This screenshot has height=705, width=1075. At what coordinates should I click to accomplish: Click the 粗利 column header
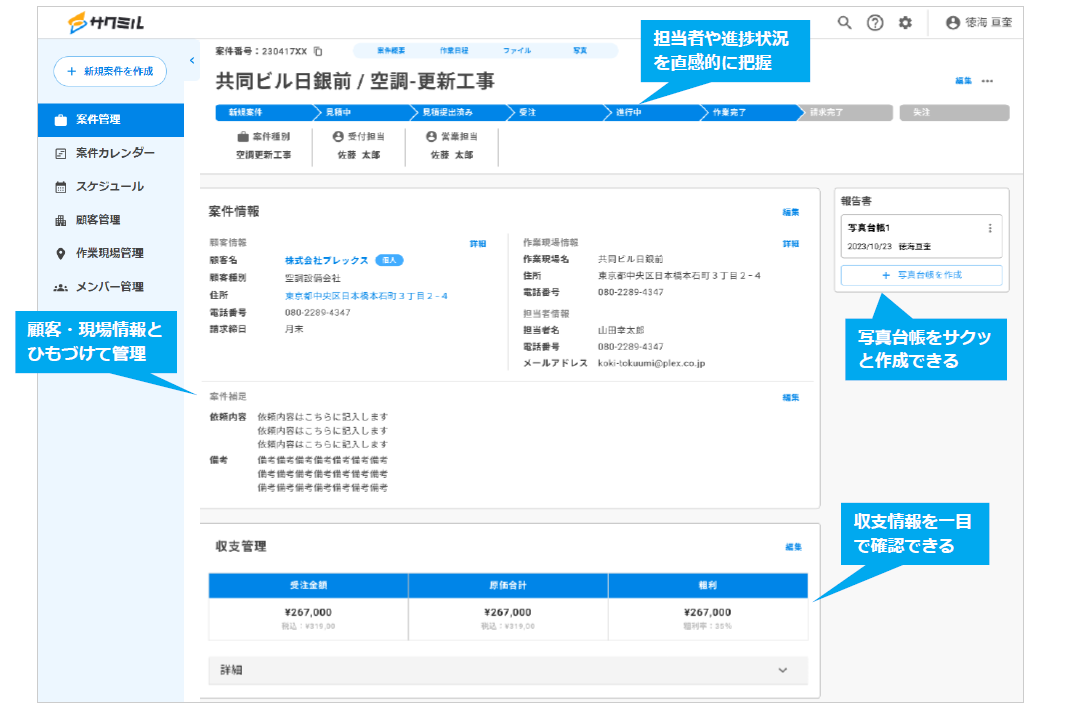click(708, 586)
